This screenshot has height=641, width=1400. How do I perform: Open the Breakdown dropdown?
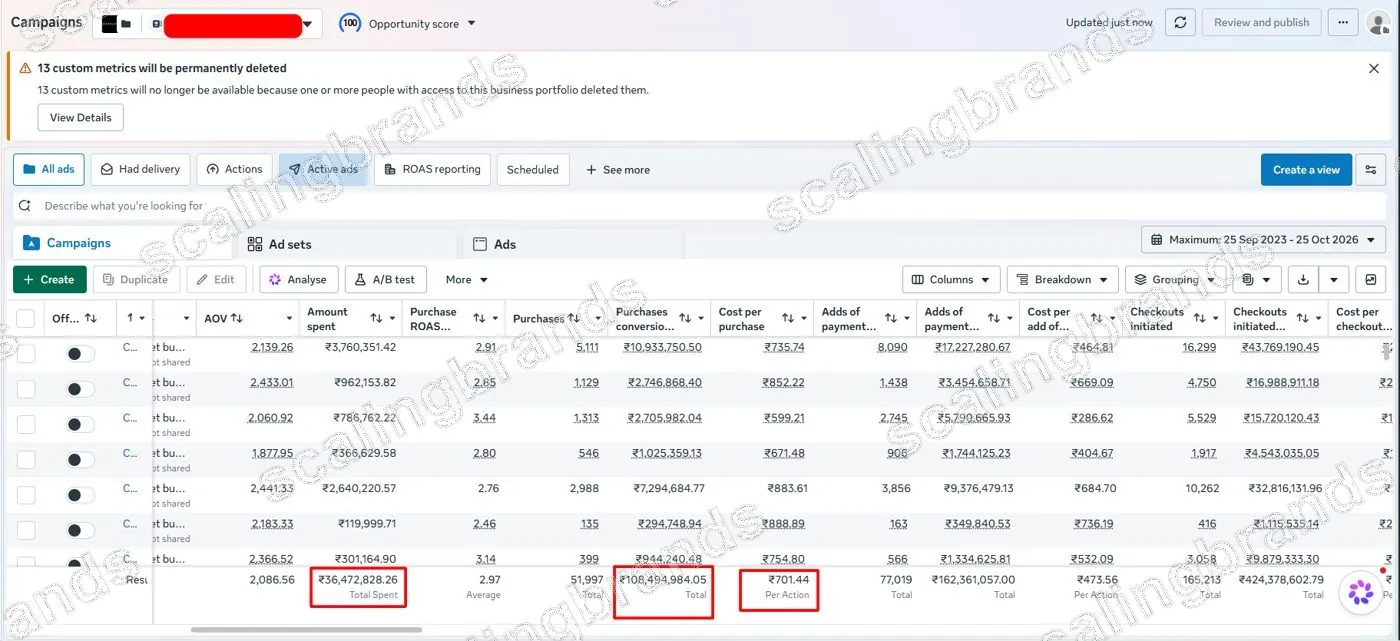[1062, 280]
